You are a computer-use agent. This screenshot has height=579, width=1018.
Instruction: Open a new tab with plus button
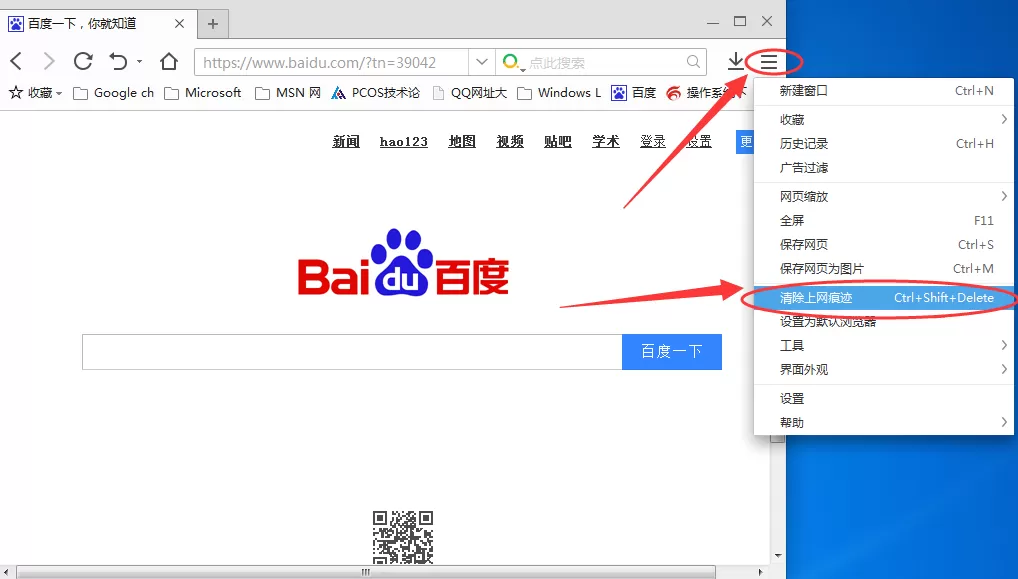(212, 25)
